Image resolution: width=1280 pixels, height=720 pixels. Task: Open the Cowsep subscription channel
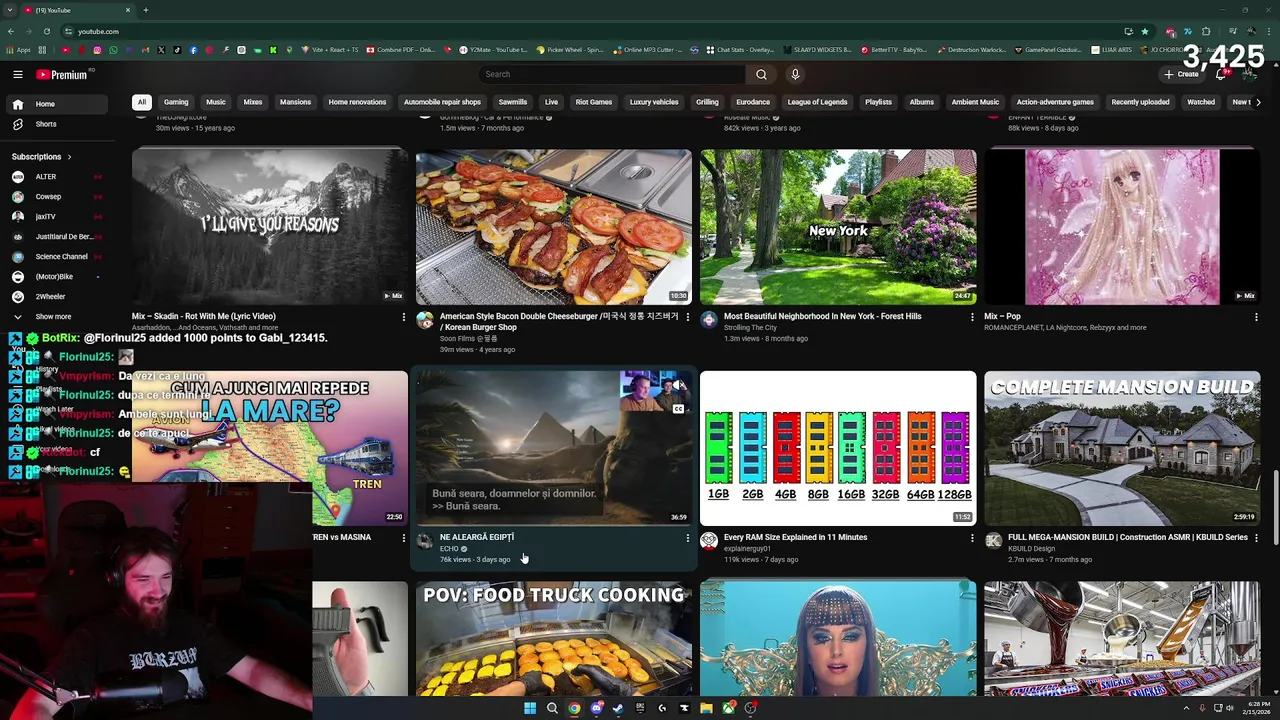(56, 197)
